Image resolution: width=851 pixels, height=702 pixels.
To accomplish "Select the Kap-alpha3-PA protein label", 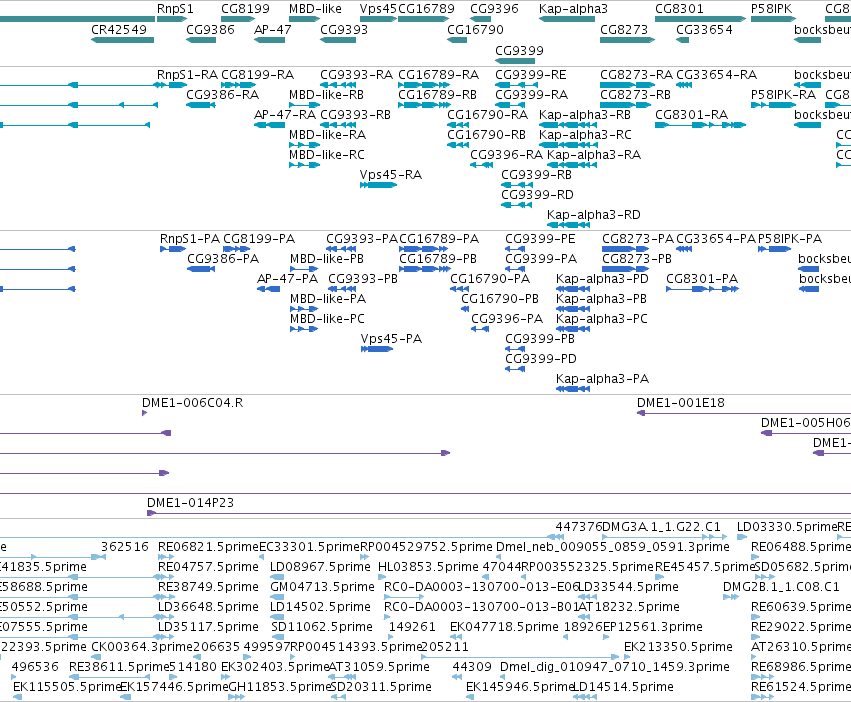I will coord(602,380).
